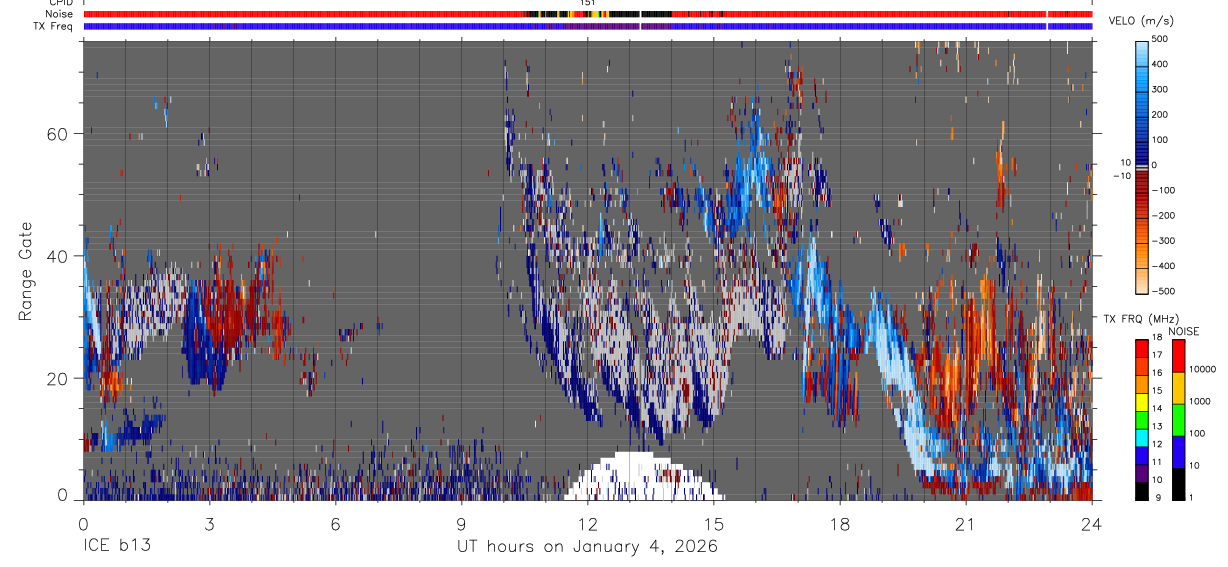Click the TX FRQ color scale bar
Image resolution: width=1228 pixels, height=567 pixels.
(x=1143, y=419)
